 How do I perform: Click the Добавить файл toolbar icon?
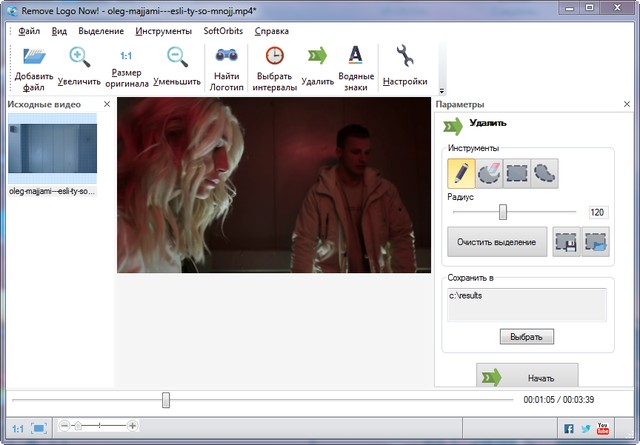point(34,56)
